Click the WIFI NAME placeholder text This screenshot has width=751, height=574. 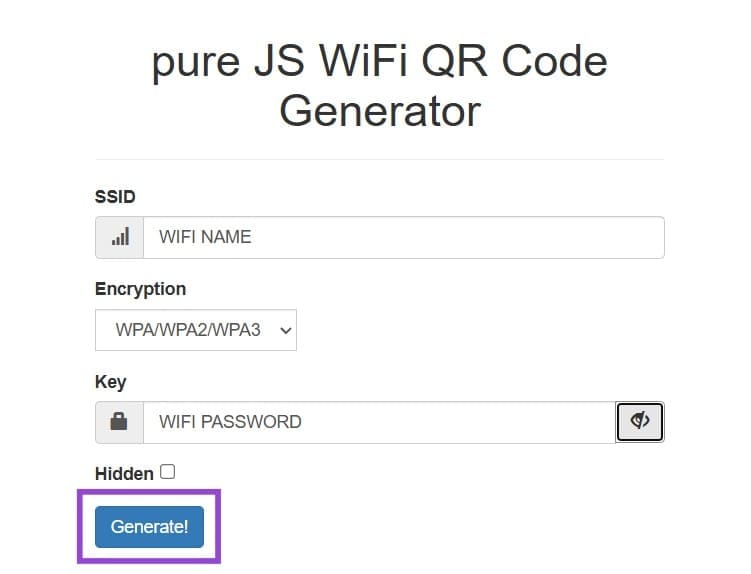[205, 238]
